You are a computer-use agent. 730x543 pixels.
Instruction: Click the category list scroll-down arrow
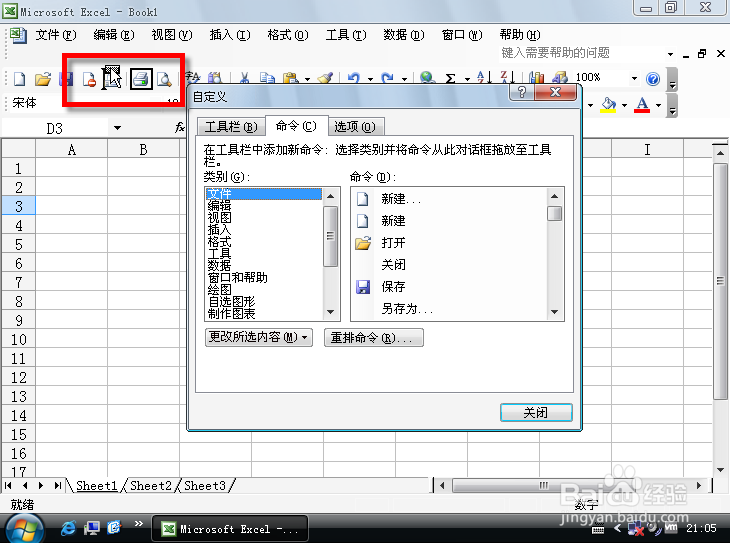click(331, 312)
